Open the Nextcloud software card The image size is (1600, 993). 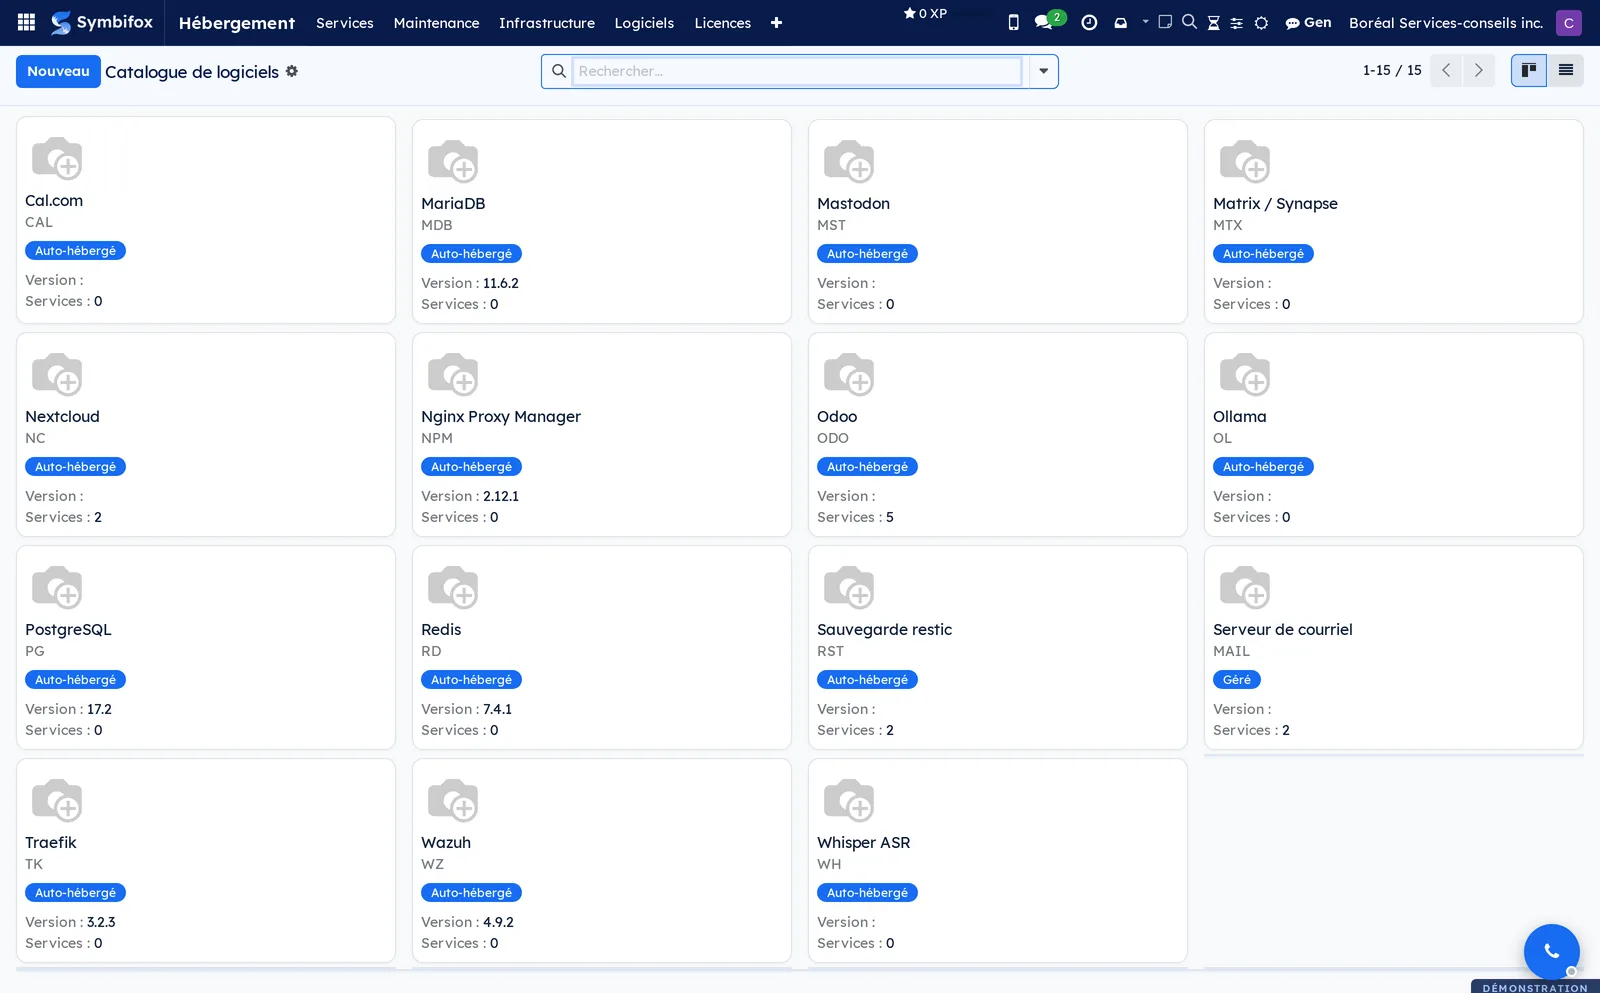(x=206, y=435)
